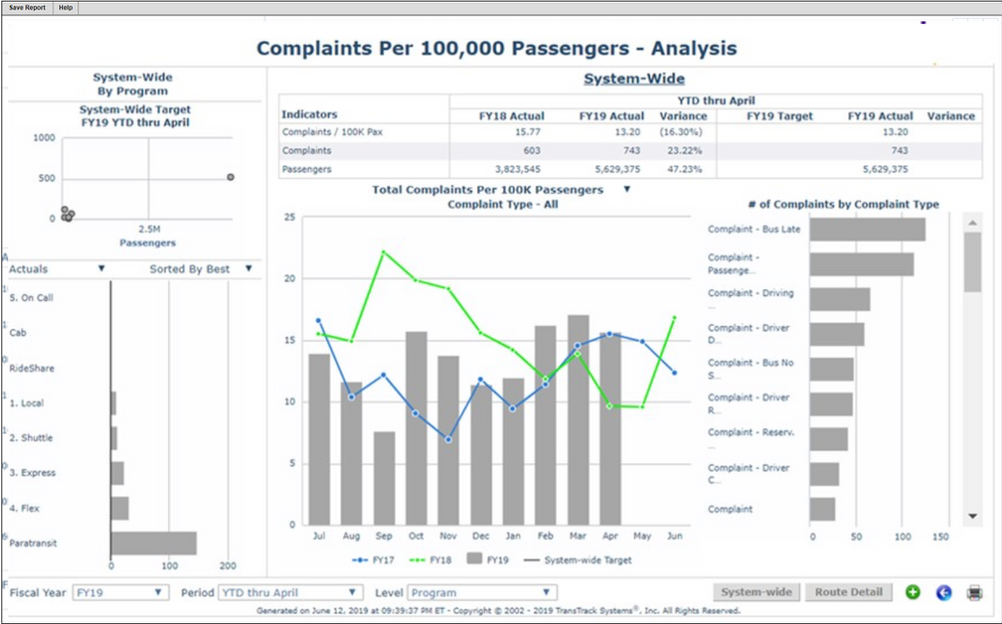Click the 15.77 FY18 Actual cell
This screenshot has width=1002, height=624.
coord(527,132)
